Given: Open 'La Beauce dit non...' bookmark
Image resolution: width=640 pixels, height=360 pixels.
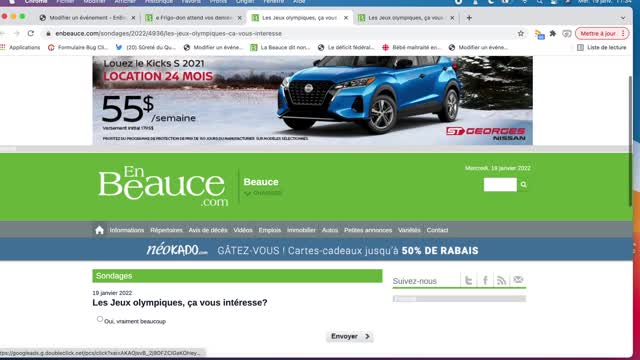Looking at the screenshot, I should point(280,47).
